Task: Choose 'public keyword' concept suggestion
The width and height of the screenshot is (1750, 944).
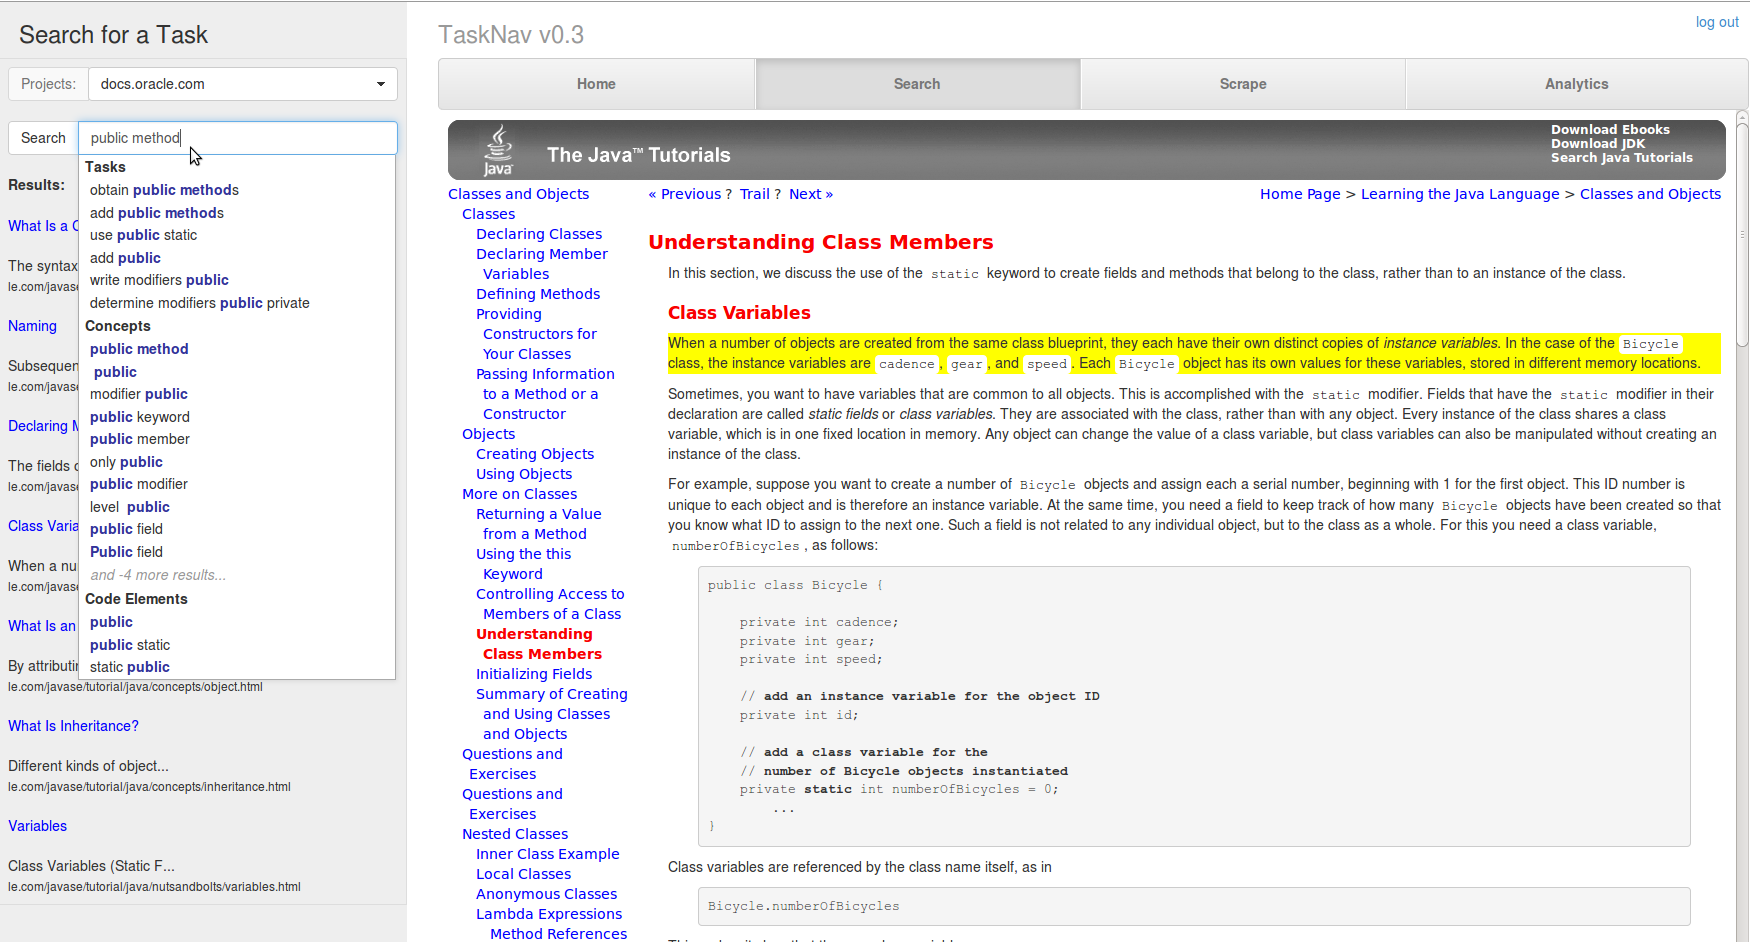Action: coord(139,417)
